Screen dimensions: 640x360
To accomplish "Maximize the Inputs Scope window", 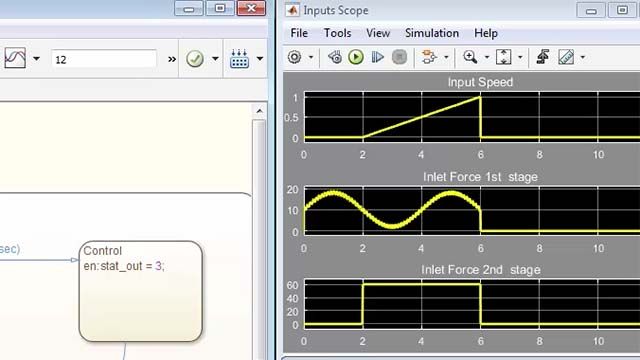I will coord(622,10).
